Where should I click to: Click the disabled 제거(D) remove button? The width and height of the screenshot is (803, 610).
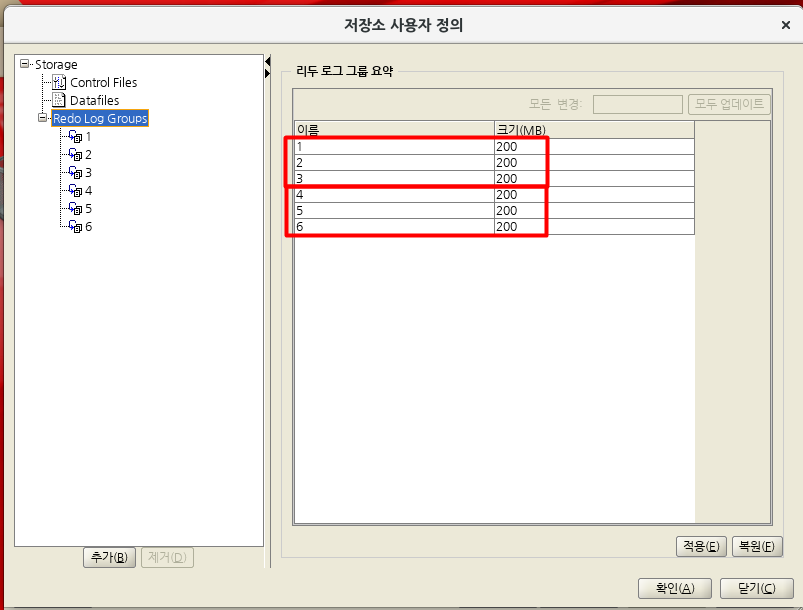pos(167,557)
